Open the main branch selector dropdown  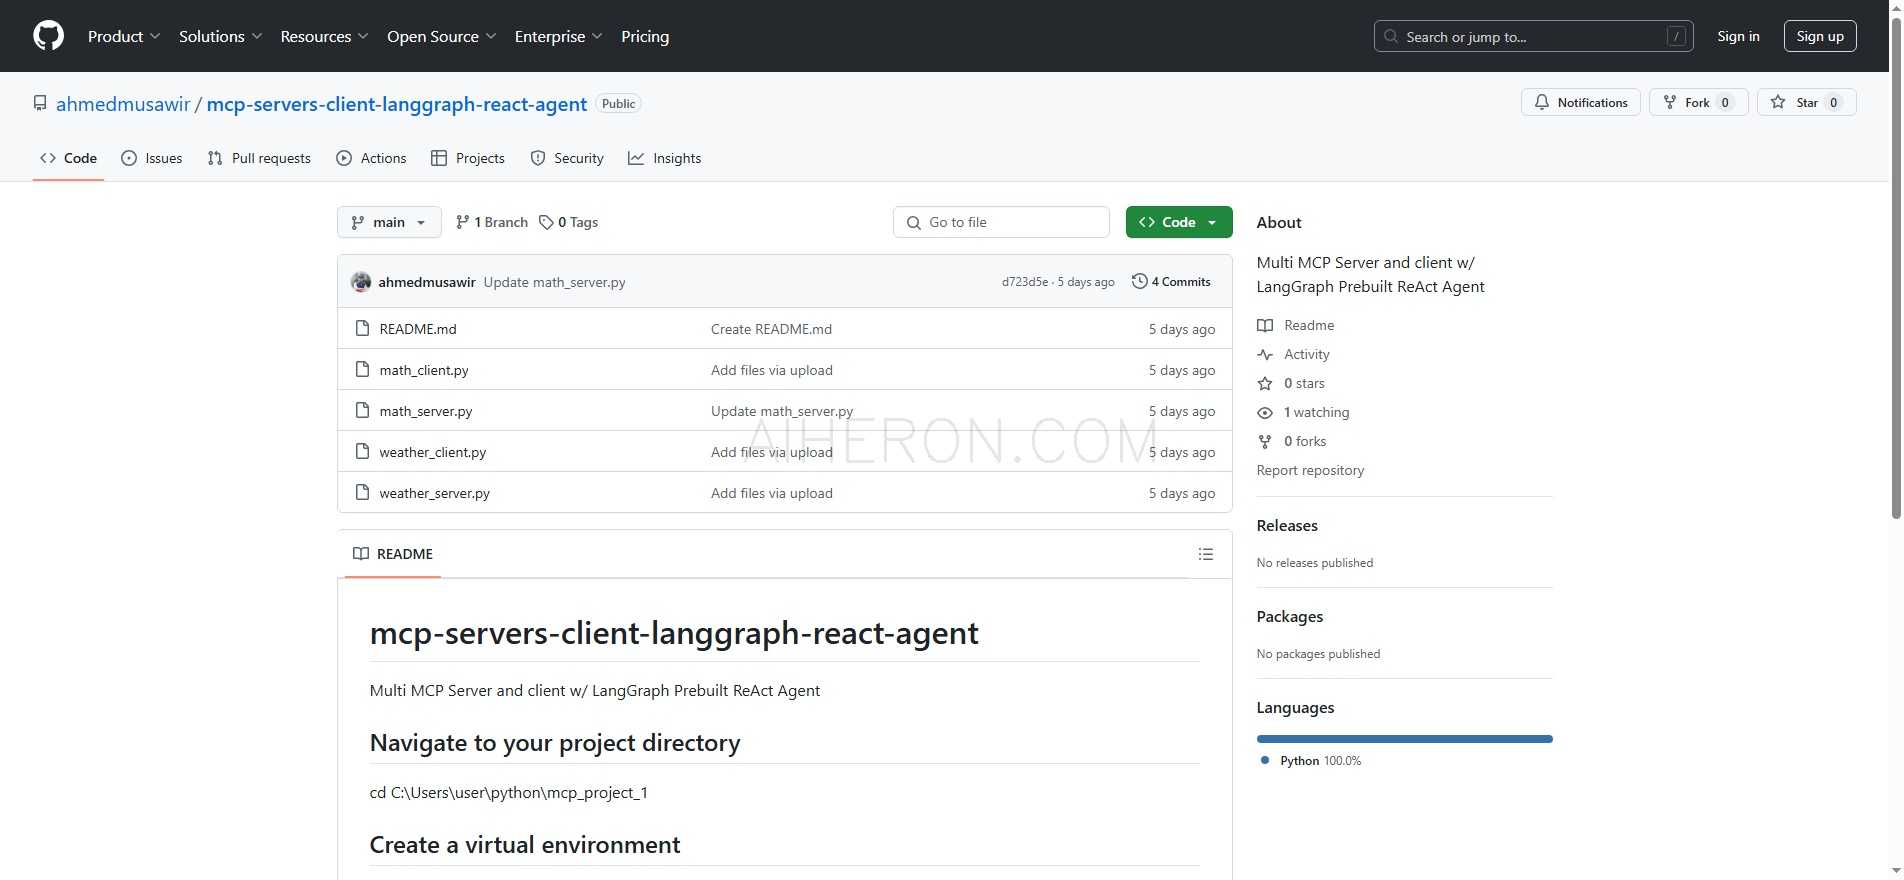pos(389,222)
